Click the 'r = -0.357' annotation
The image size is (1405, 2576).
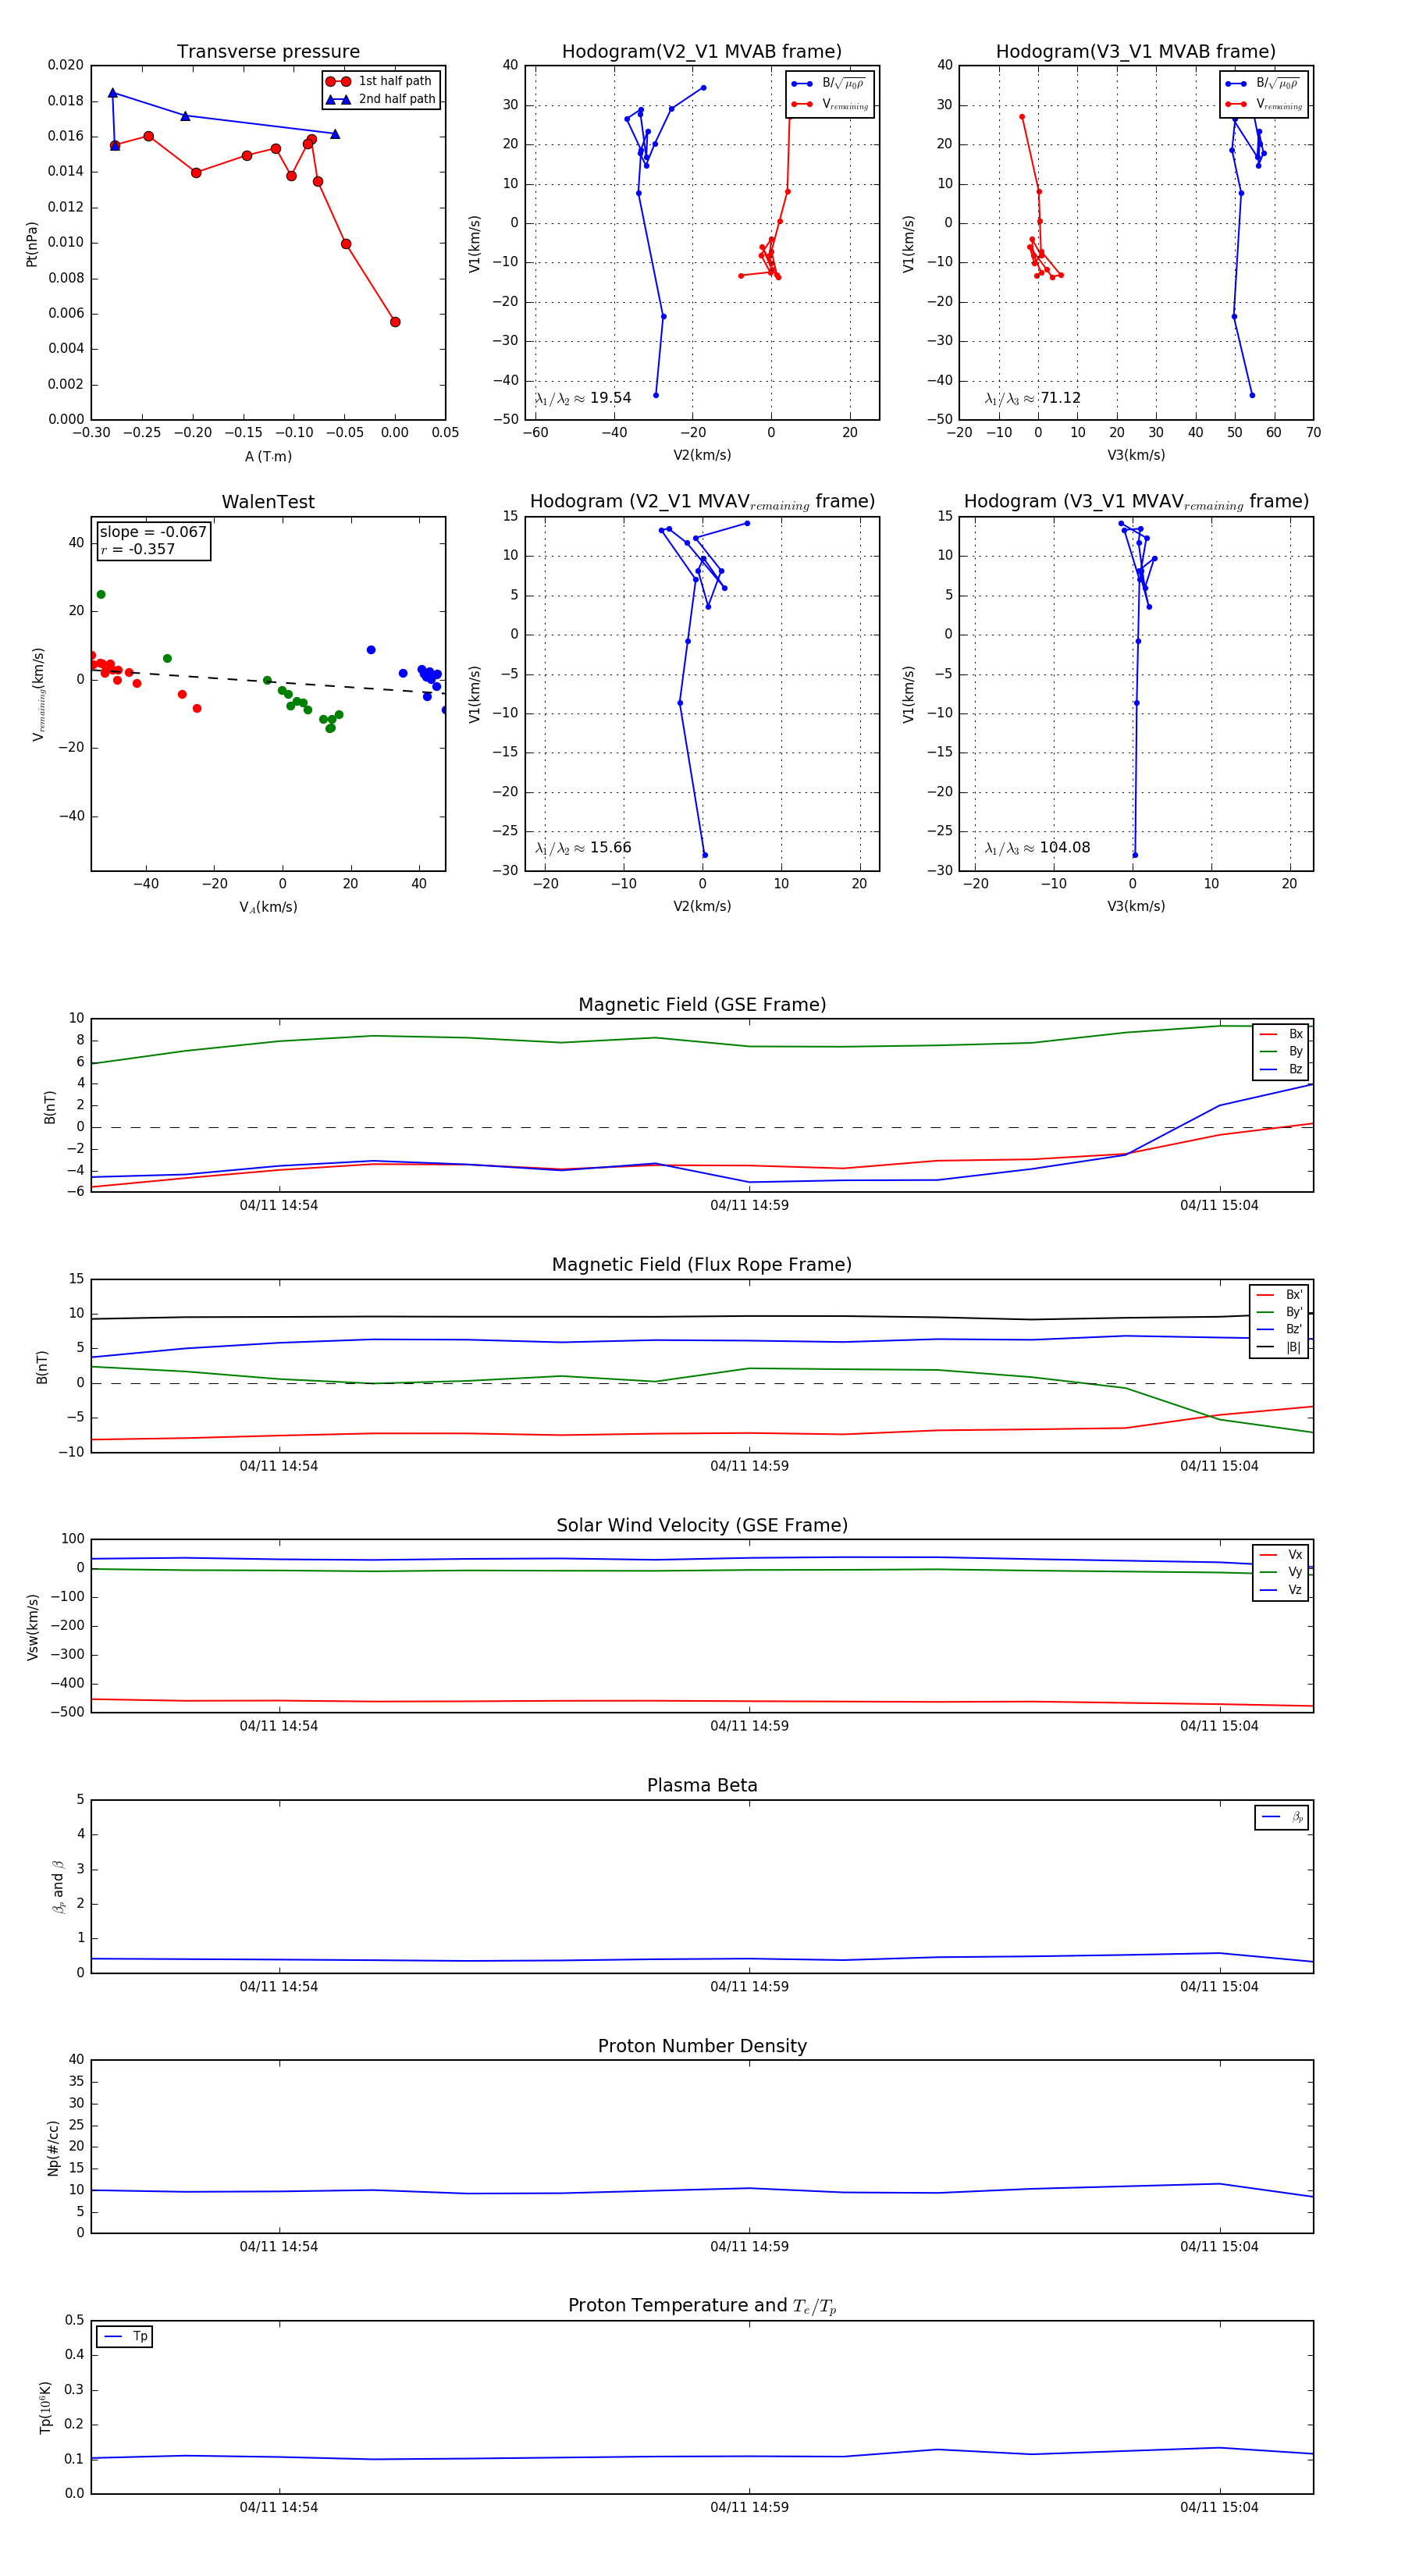(137, 549)
